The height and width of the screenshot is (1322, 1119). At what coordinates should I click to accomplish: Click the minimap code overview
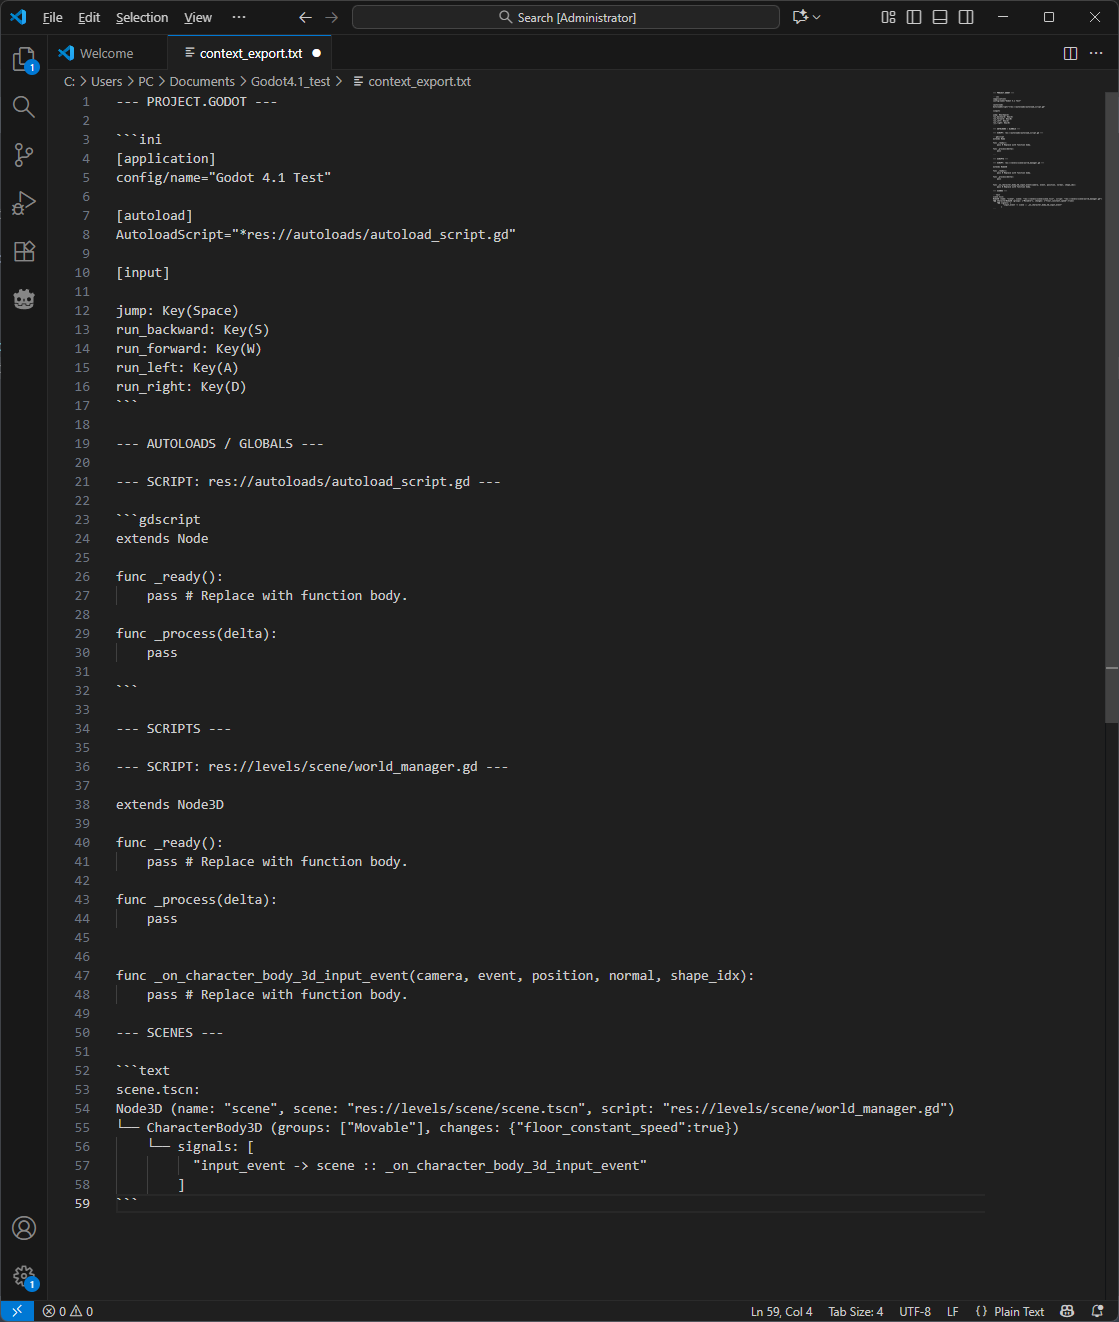1046,150
